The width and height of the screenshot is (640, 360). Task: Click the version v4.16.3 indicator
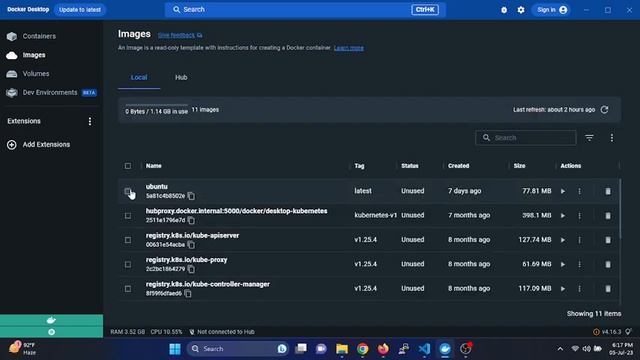[x=607, y=332]
